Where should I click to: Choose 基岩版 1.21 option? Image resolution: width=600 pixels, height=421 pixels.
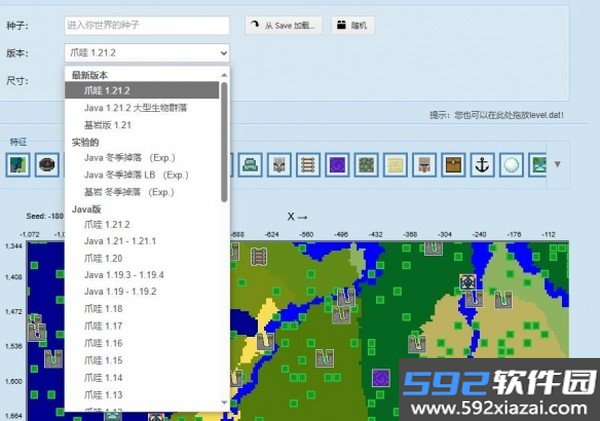[142, 125]
